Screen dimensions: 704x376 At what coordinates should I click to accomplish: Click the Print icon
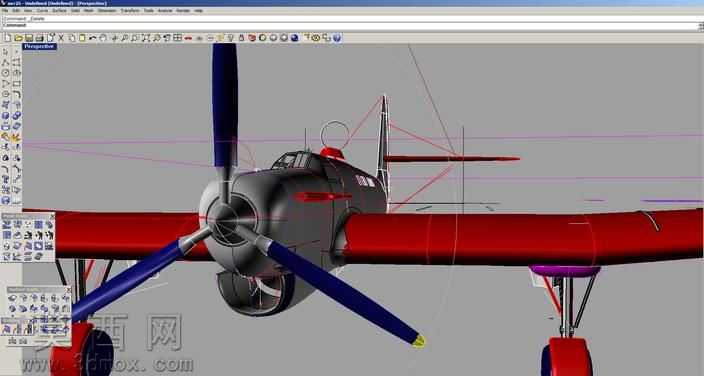(x=40, y=38)
